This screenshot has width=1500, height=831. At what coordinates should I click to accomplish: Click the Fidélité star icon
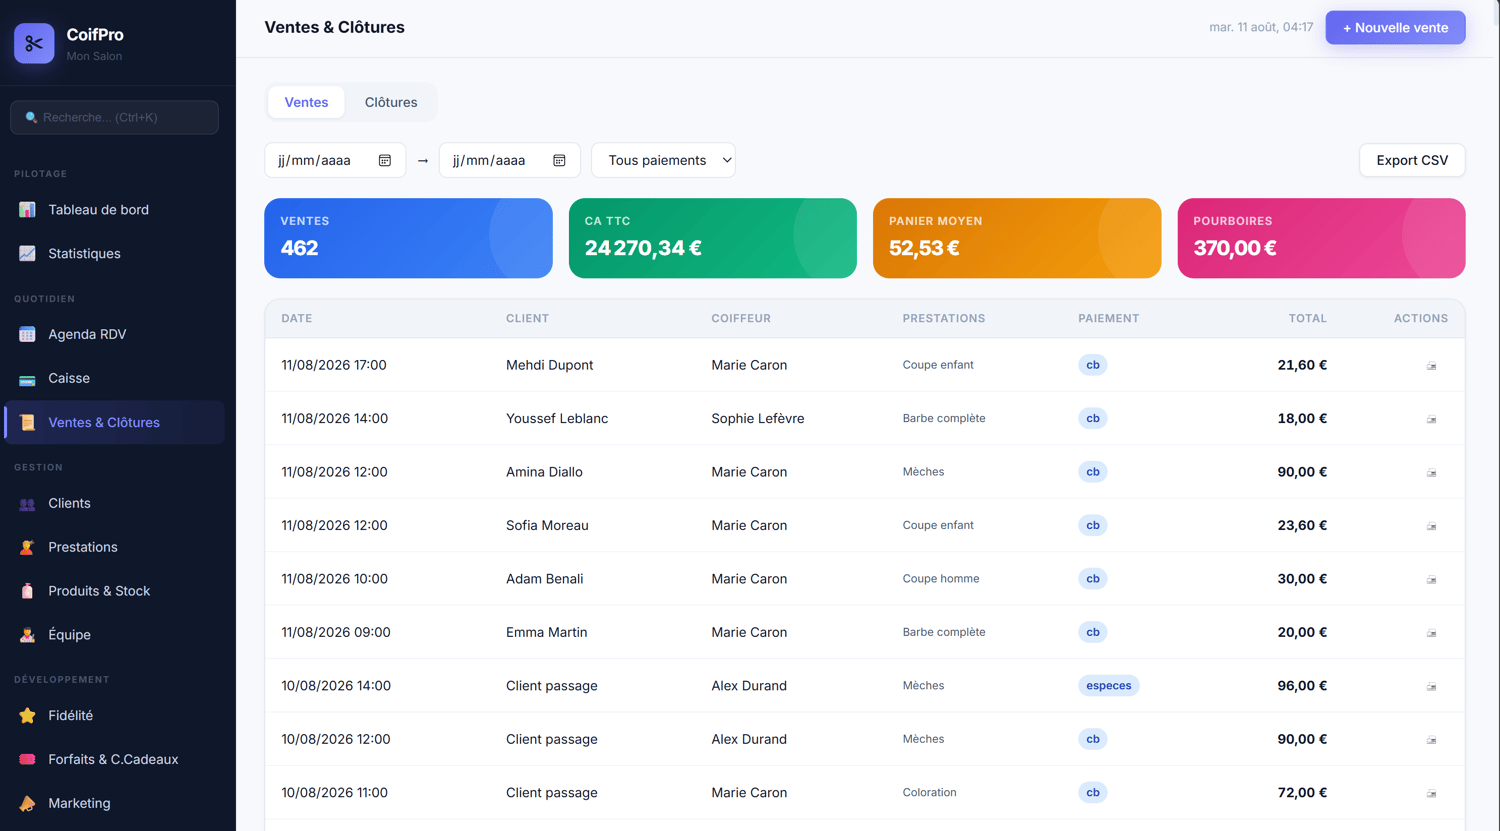27,716
